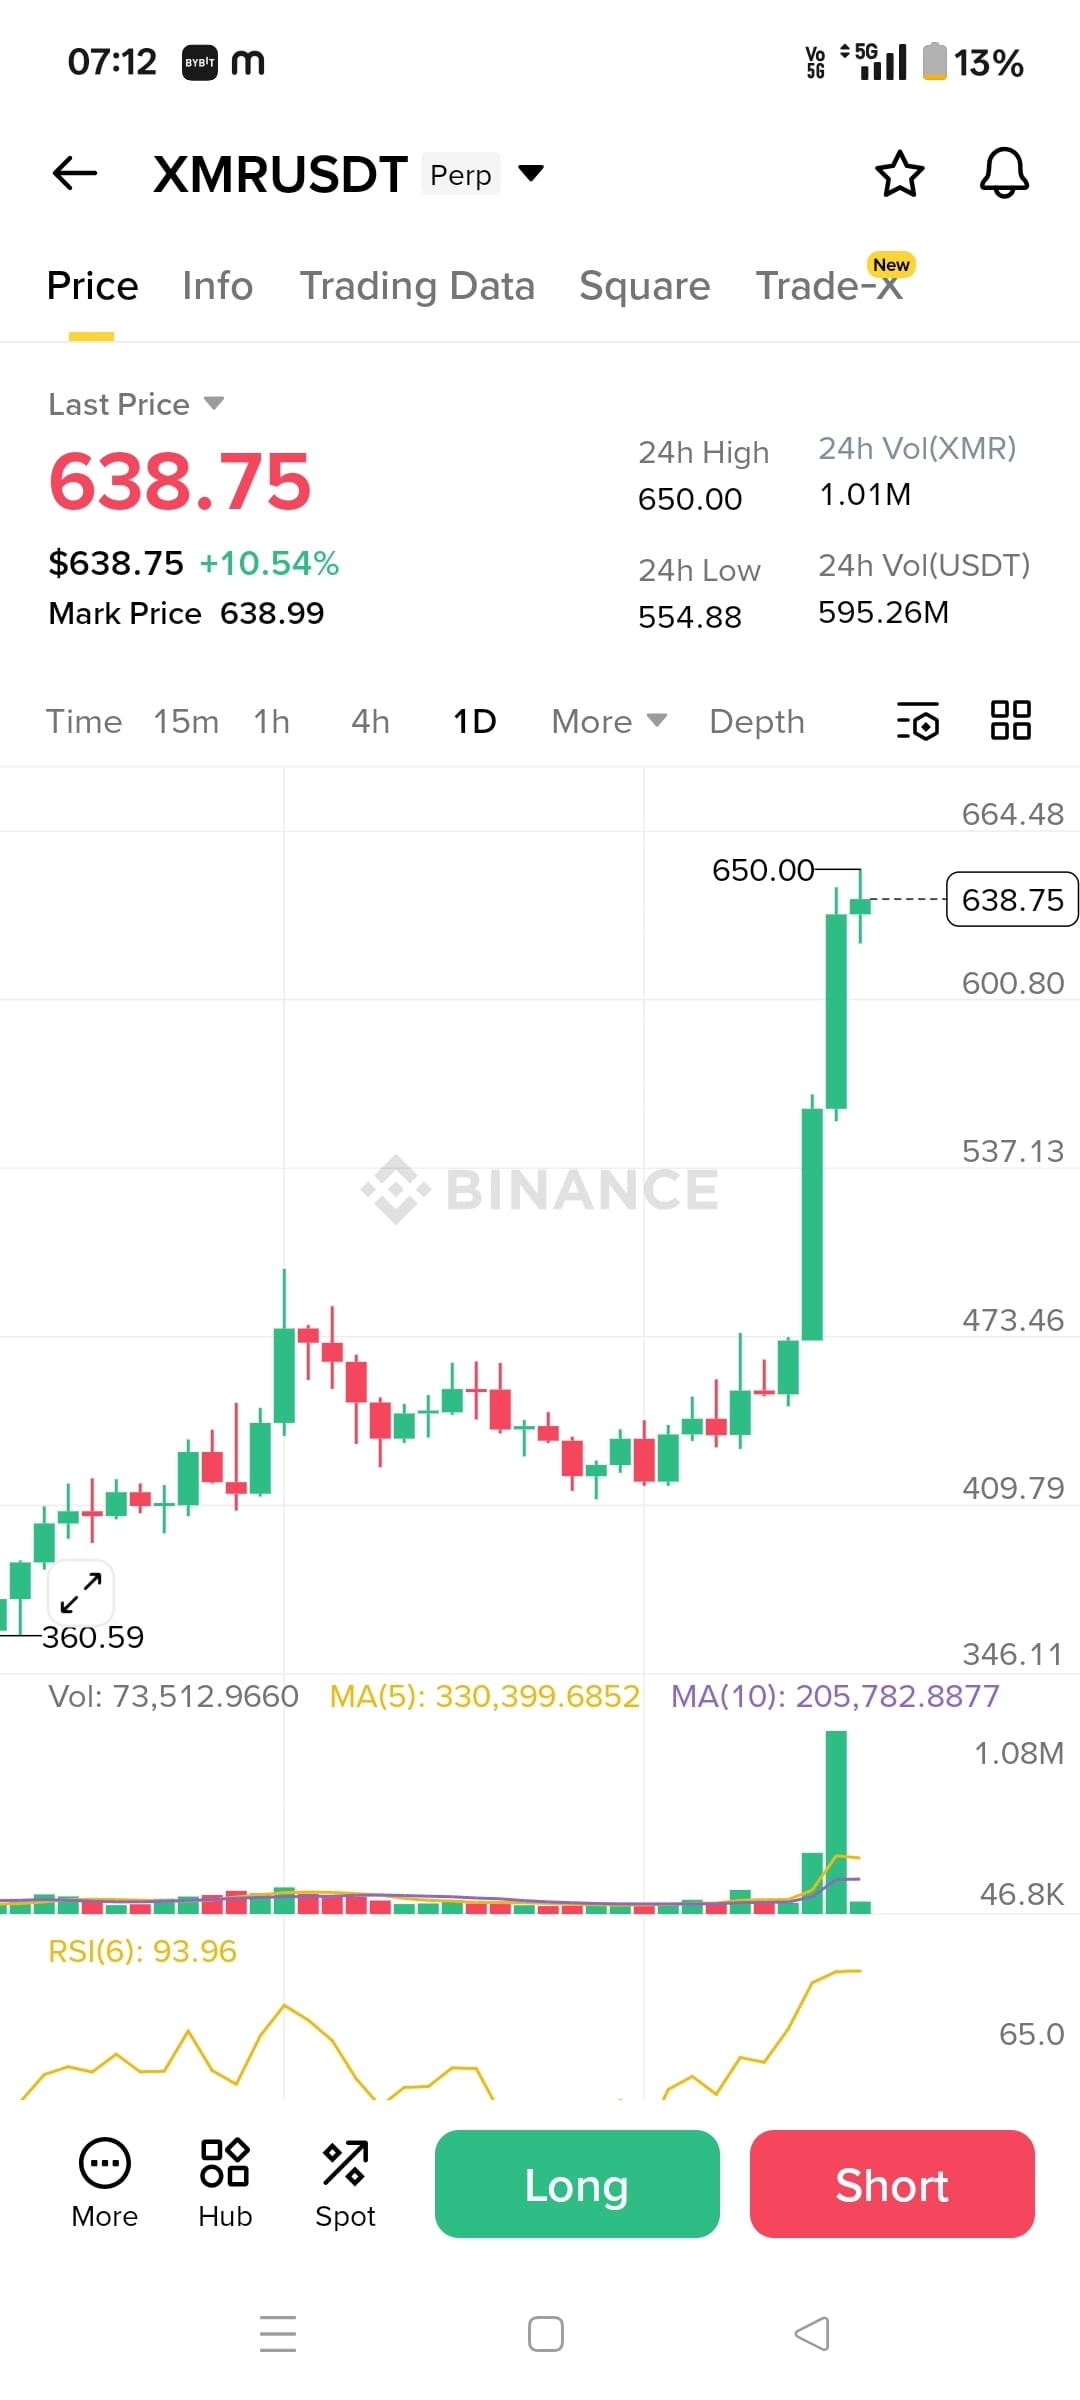This screenshot has height=2400, width=1080.
Task: Tap the MA(10): 205,782.8877 label
Action: 835,1696
